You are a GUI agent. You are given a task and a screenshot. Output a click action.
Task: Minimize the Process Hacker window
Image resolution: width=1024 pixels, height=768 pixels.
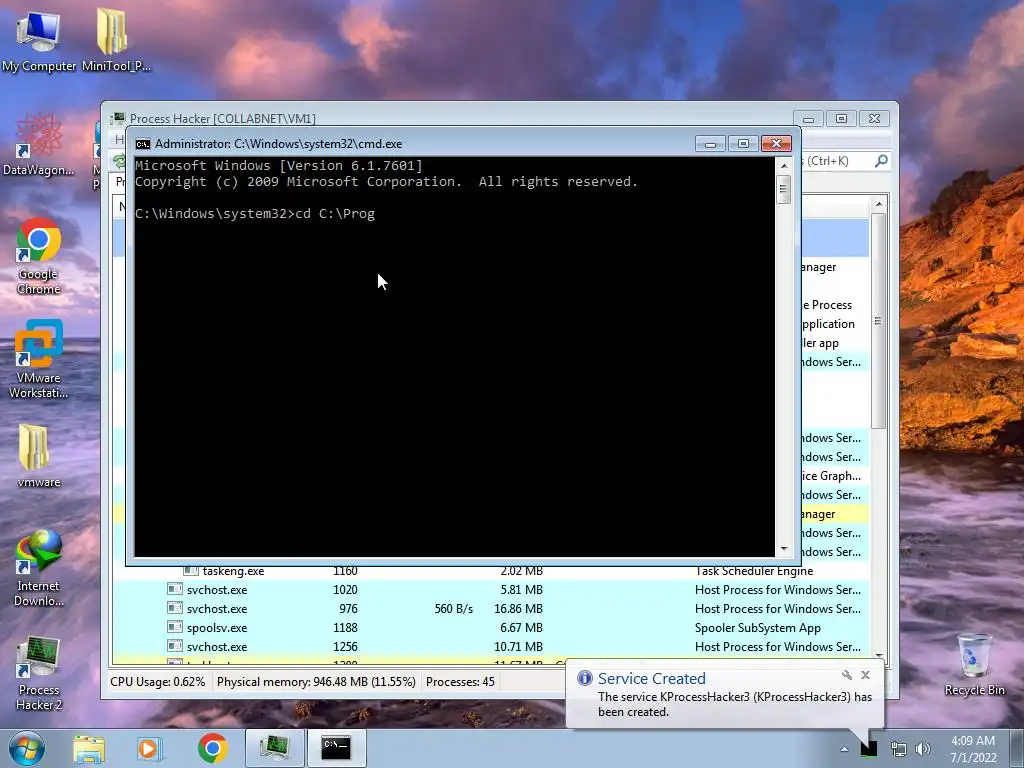click(808, 119)
